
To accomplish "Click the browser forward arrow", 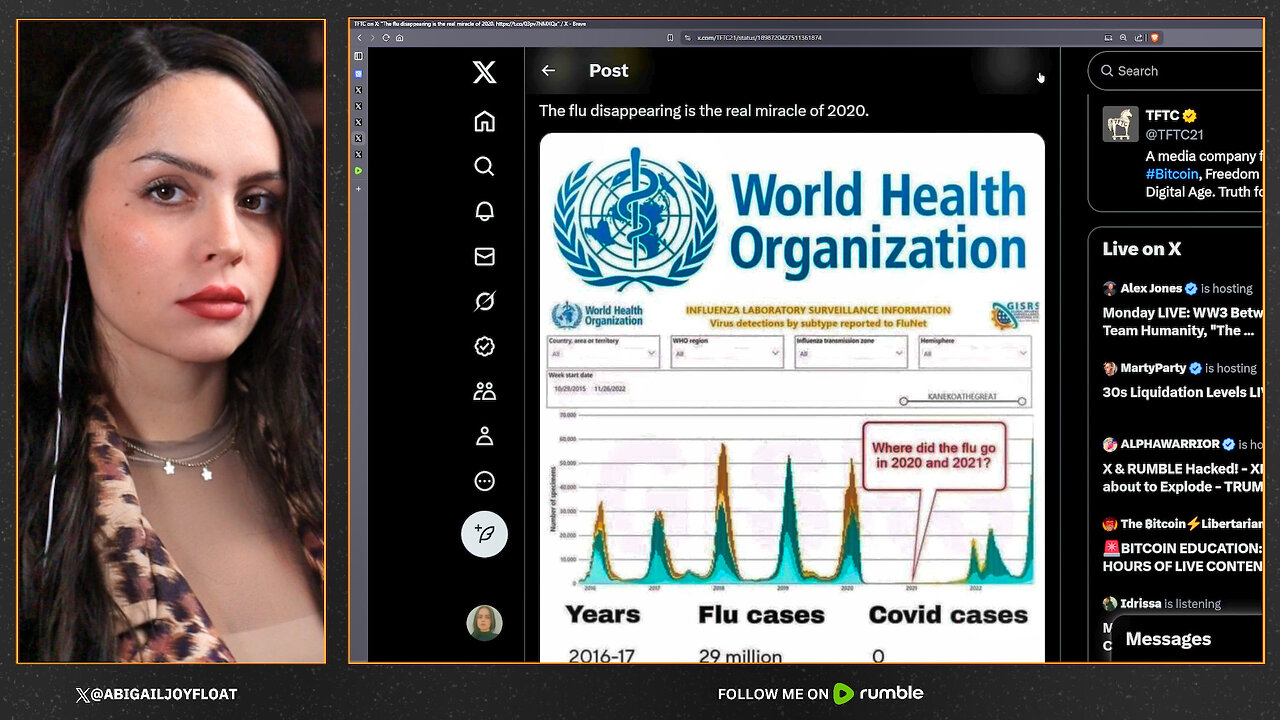I will (372, 37).
